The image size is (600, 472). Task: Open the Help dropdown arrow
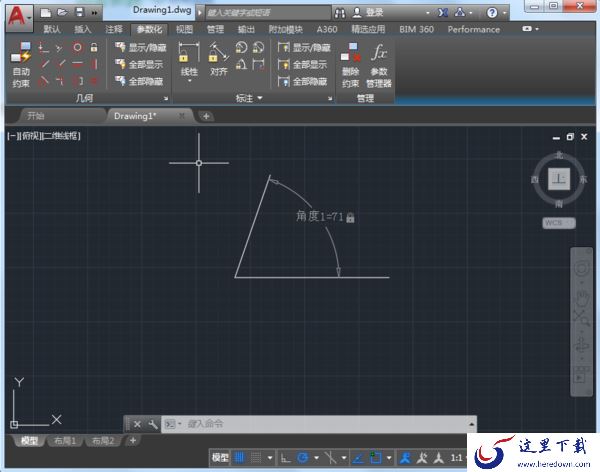point(505,13)
